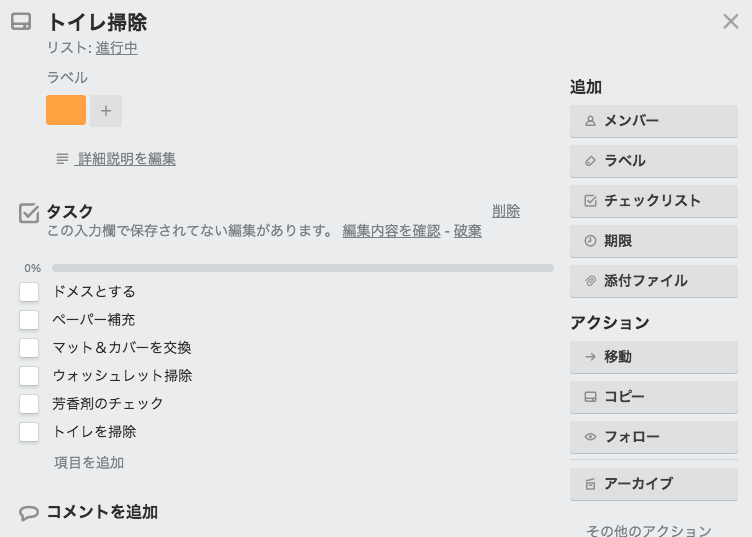
Task: Tick the ペーパー補充 checkbox
Action: [x=30, y=320]
